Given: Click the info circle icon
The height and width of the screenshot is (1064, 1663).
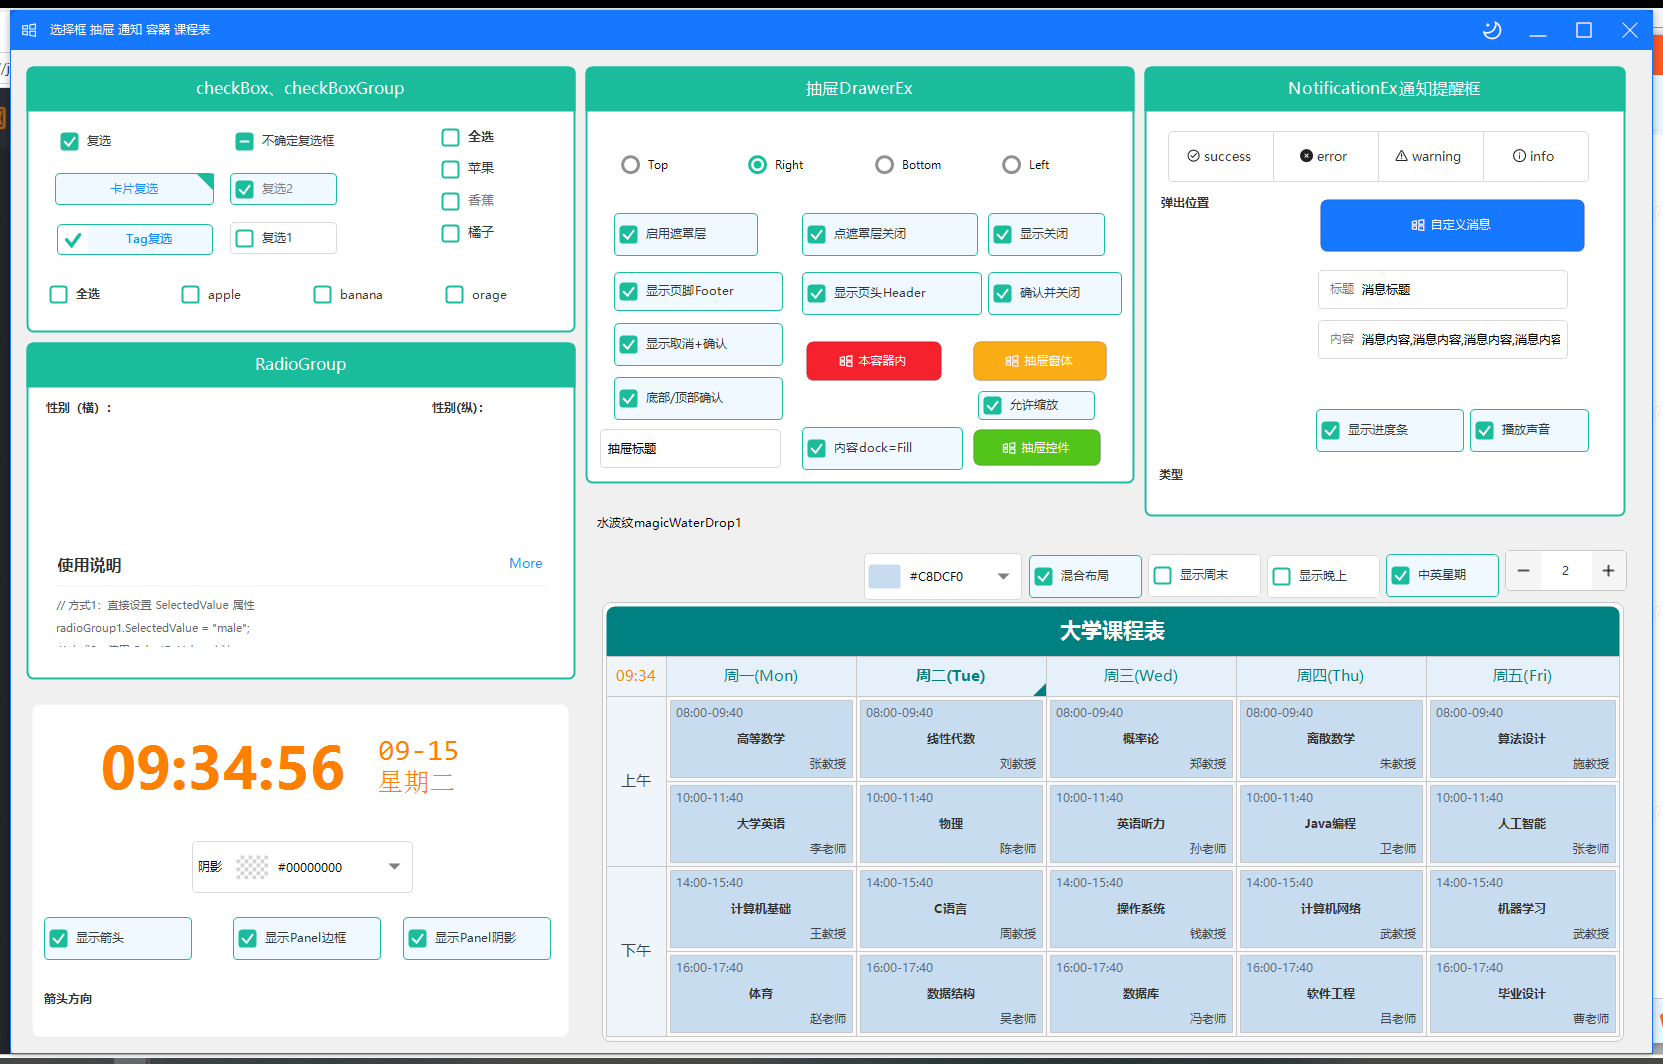Looking at the screenshot, I should click(1519, 156).
